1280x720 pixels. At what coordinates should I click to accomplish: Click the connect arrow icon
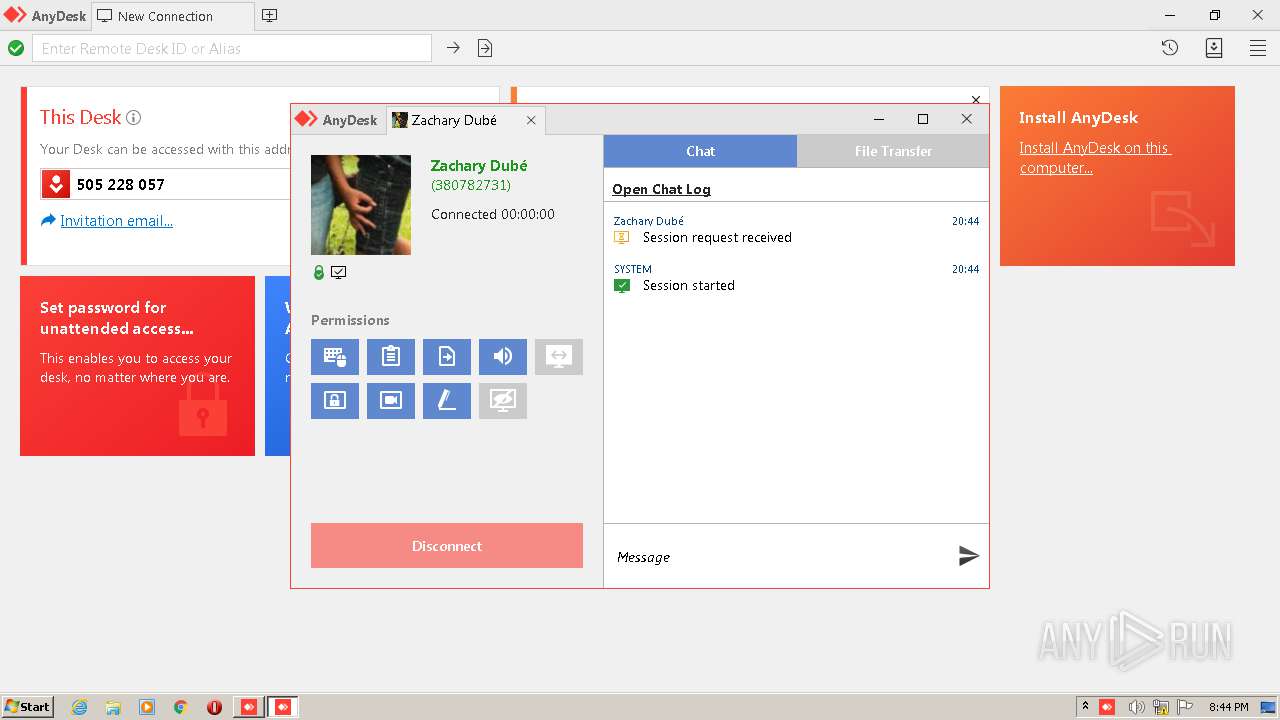(x=453, y=48)
